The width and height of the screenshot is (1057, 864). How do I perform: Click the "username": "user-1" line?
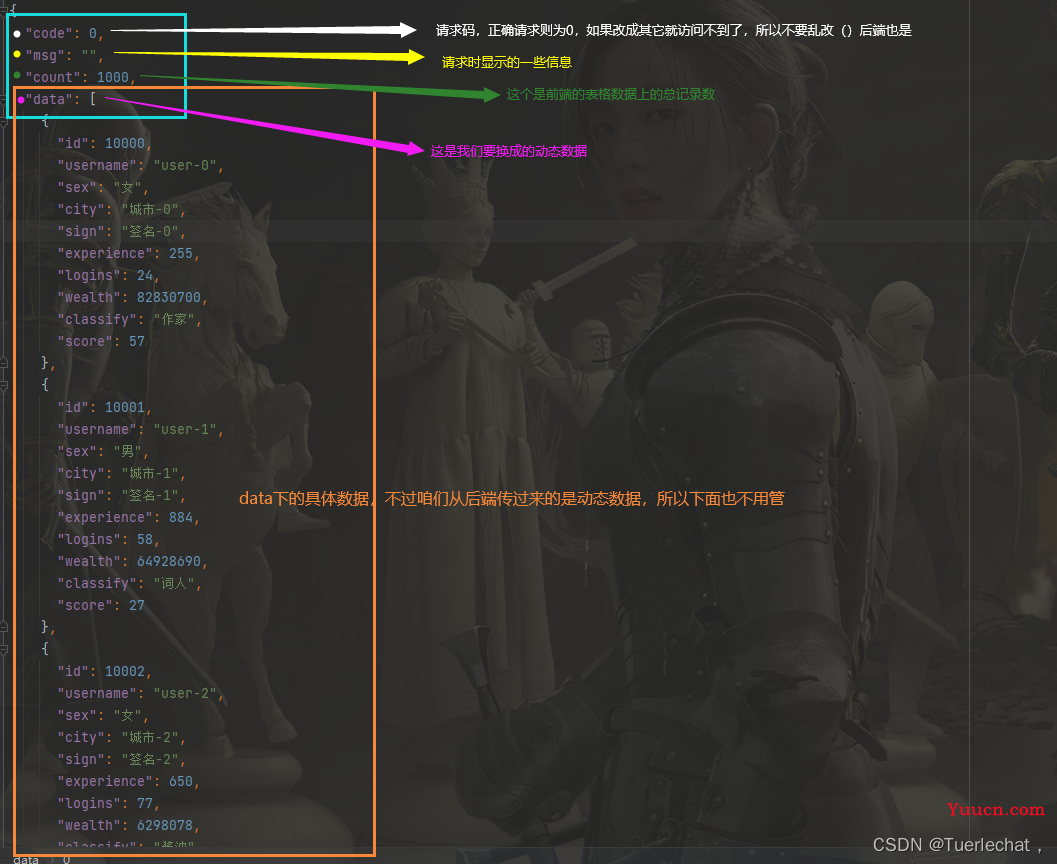point(140,429)
